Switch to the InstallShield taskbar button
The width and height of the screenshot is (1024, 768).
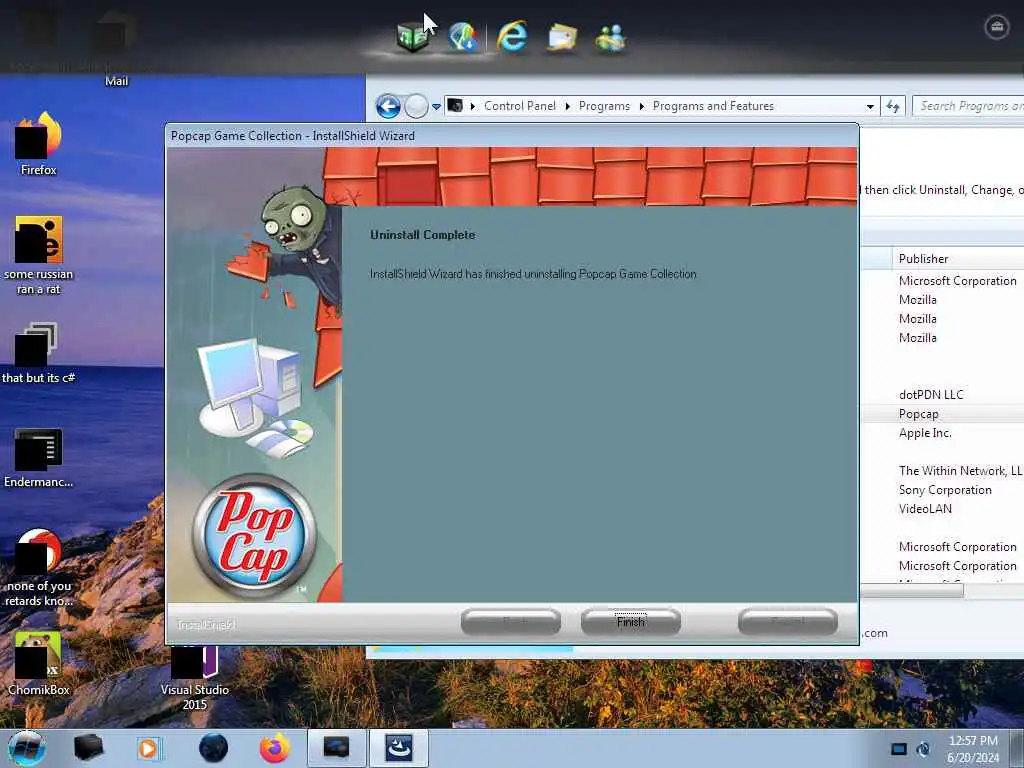point(398,748)
